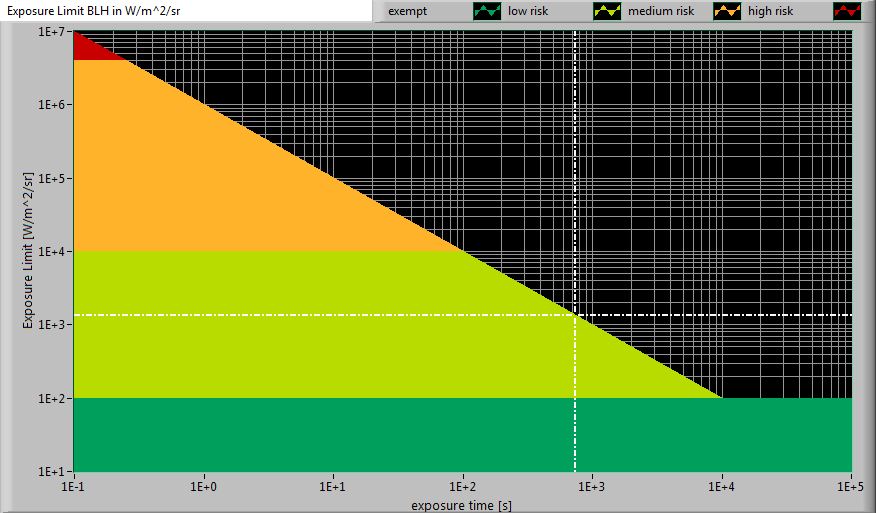Image resolution: width=876 pixels, height=513 pixels.
Task: Click the 1E+7 maximum on the y-axis
Action: tap(52, 32)
